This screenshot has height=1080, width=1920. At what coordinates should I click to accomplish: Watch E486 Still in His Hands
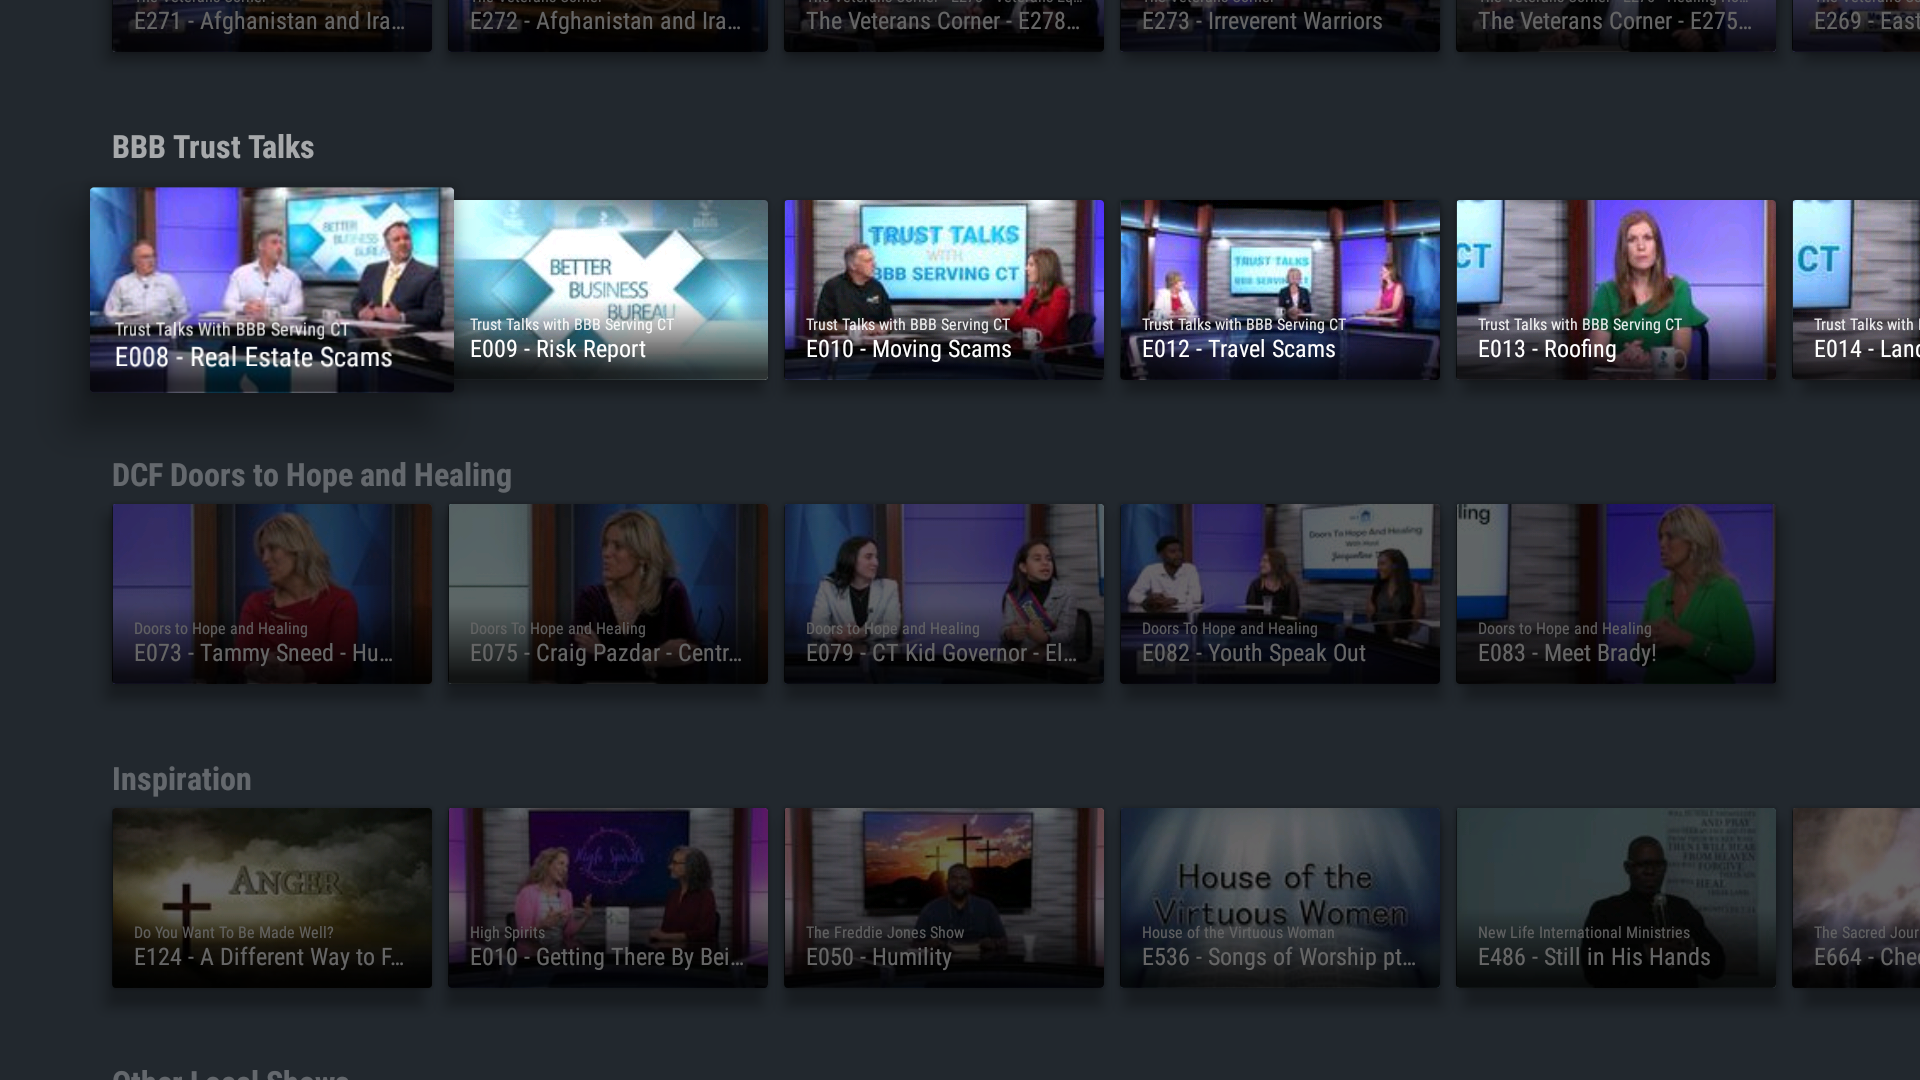click(1616, 897)
